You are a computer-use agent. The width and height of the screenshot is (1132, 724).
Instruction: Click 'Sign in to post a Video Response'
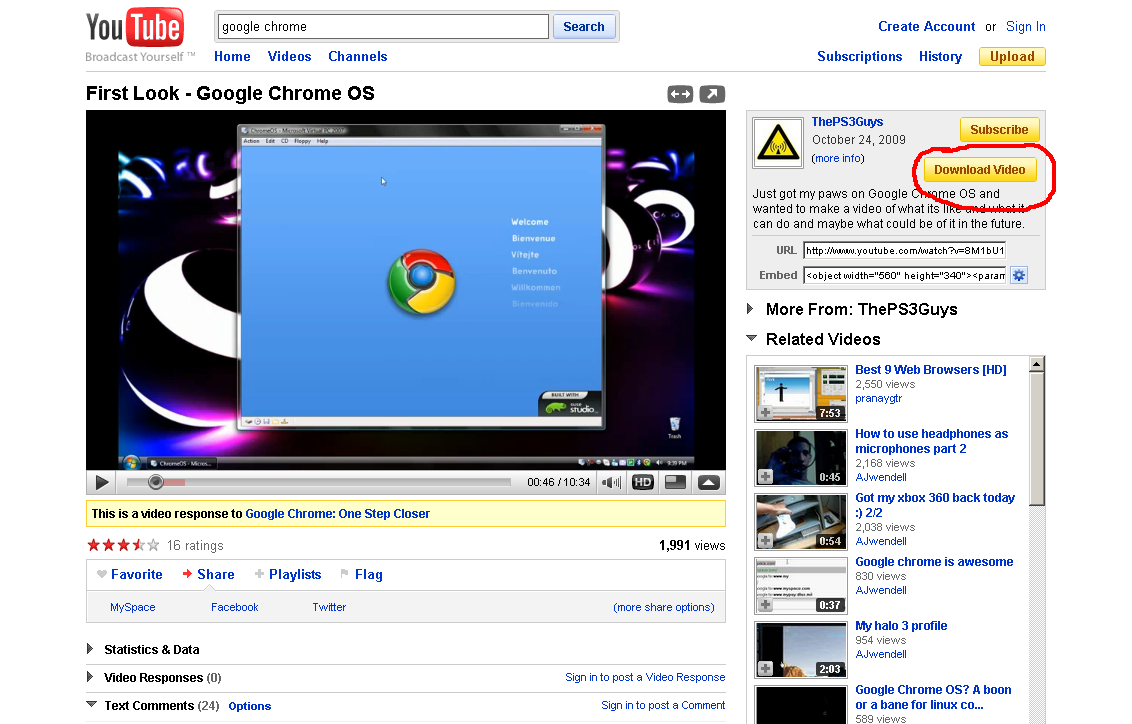coord(645,677)
